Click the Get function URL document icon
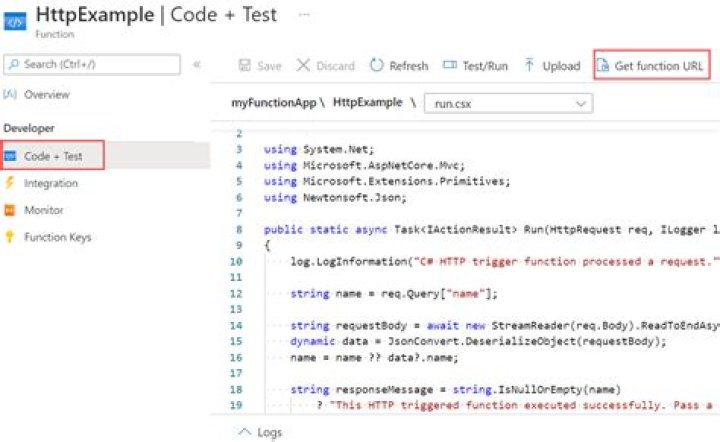 pos(602,66)
